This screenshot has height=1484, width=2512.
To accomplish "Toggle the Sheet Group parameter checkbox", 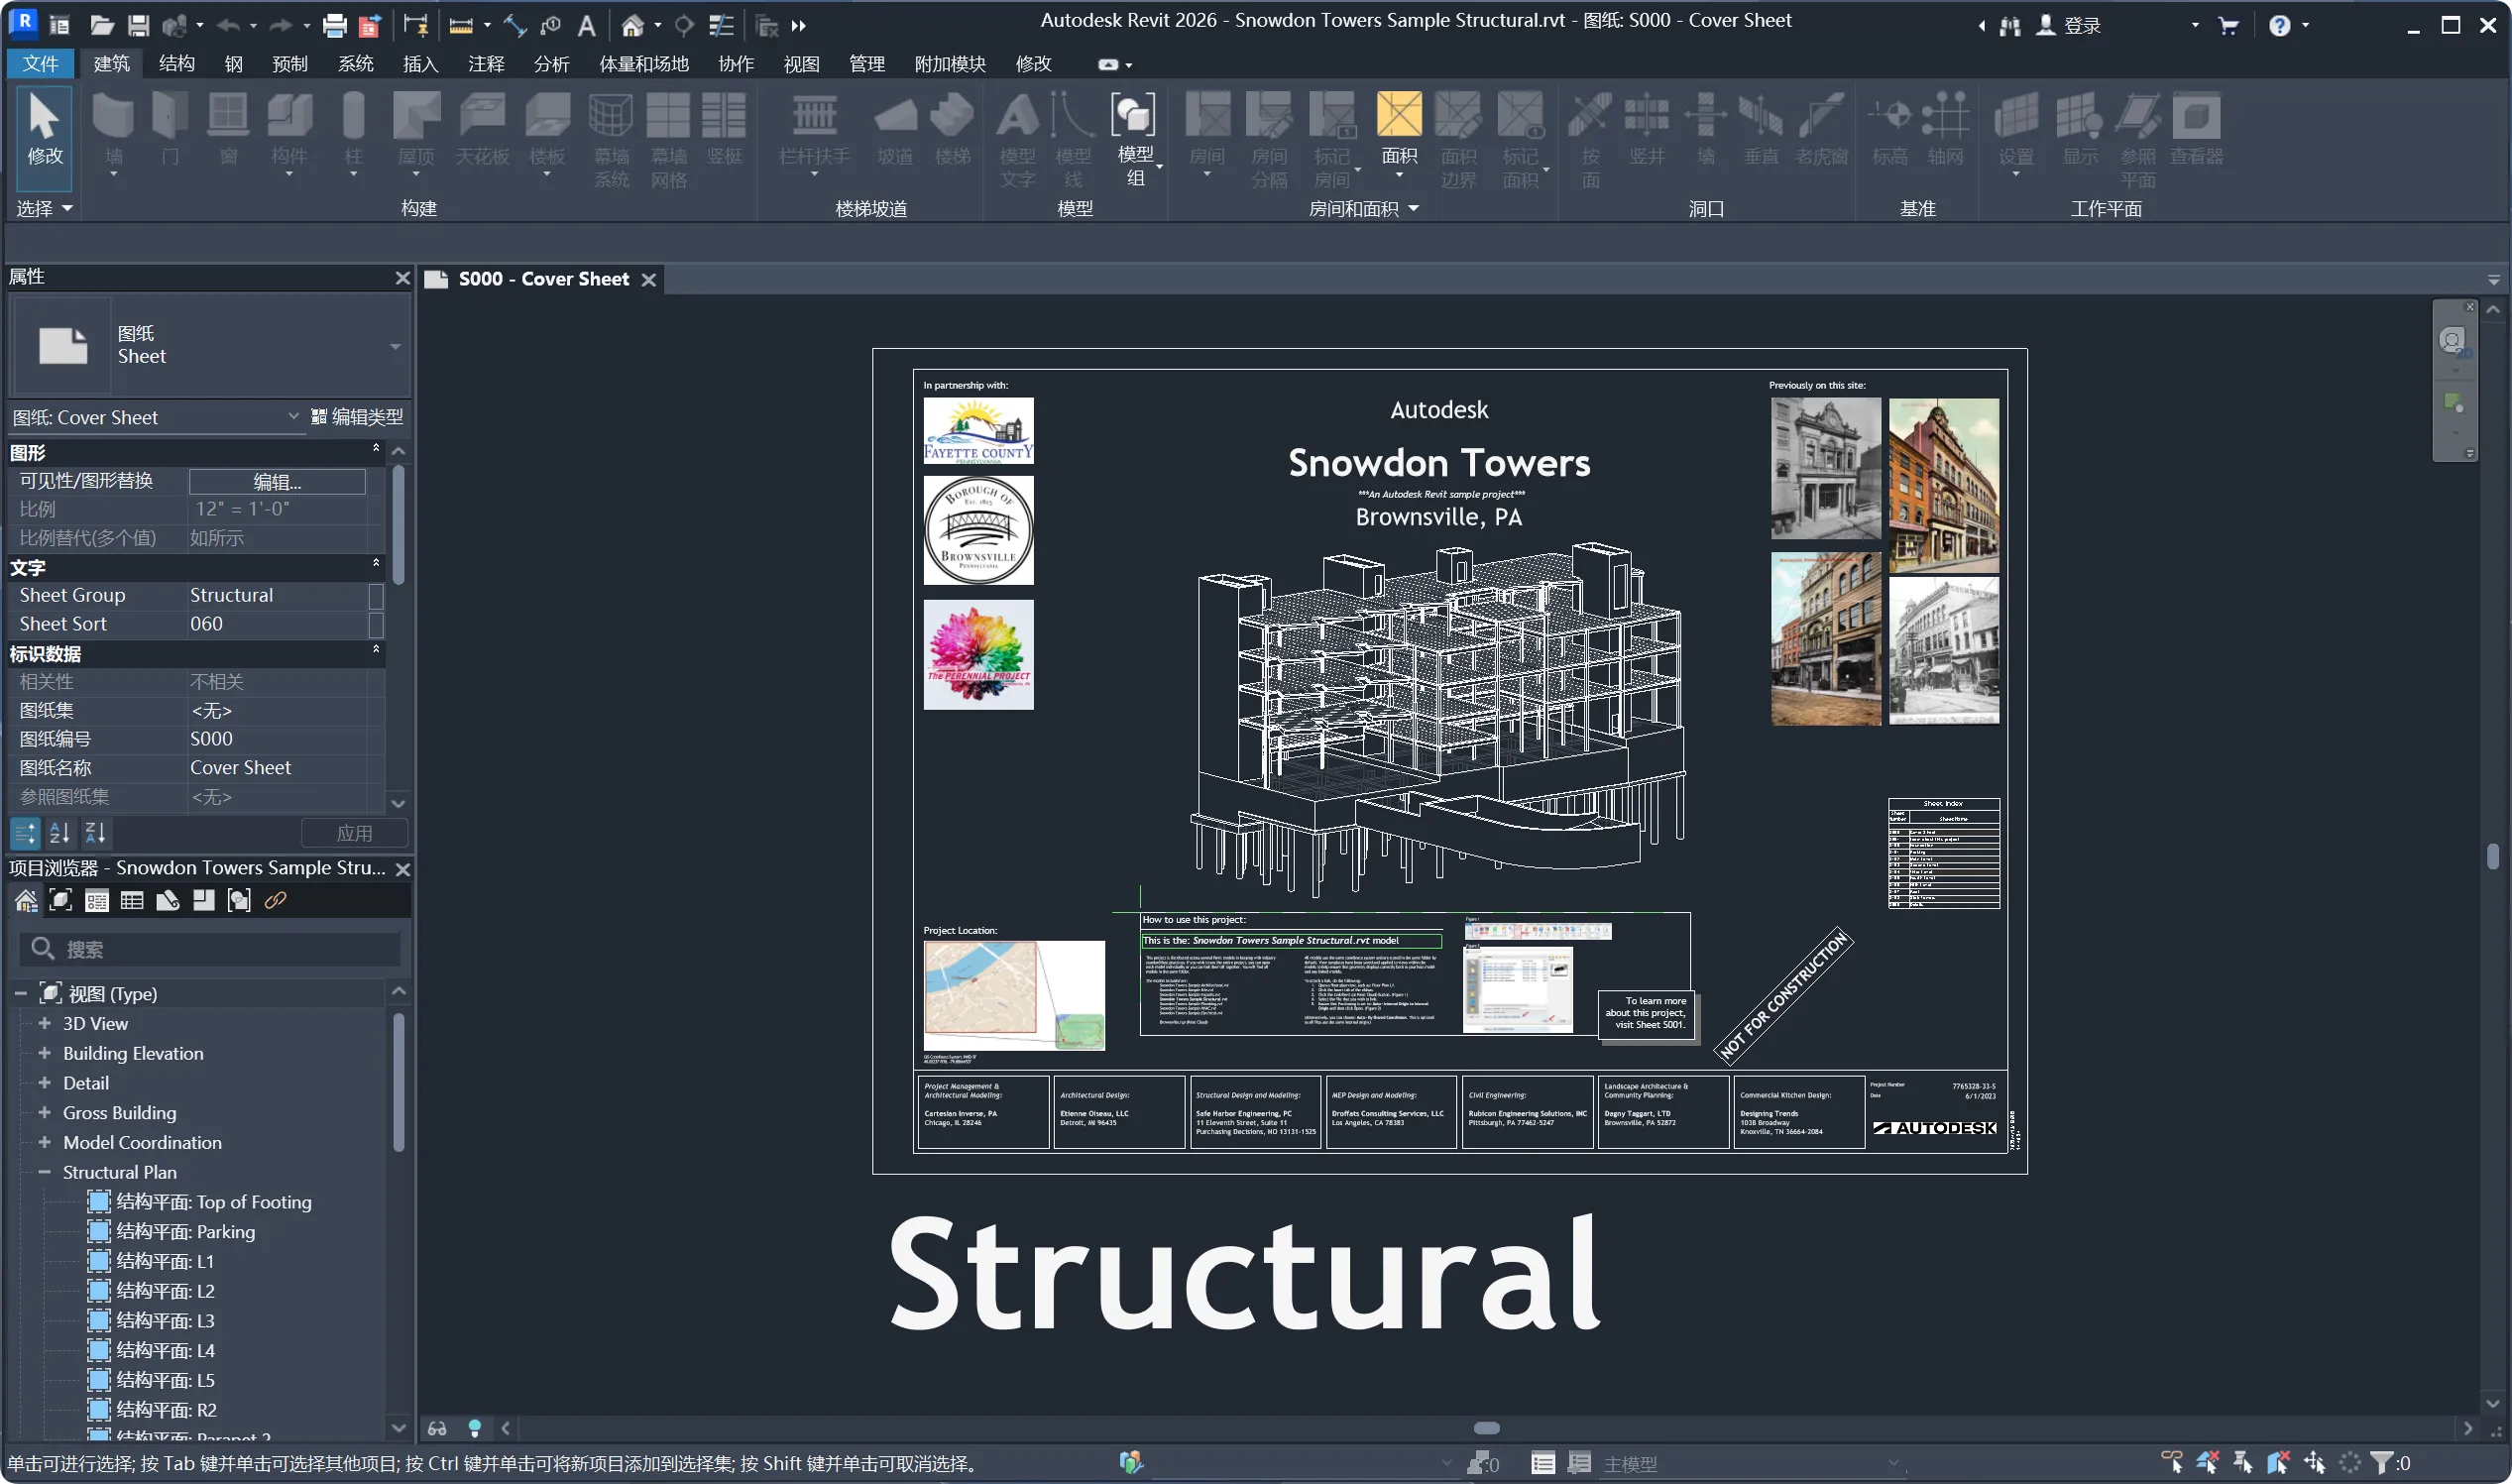I will [x=376, y=595].
